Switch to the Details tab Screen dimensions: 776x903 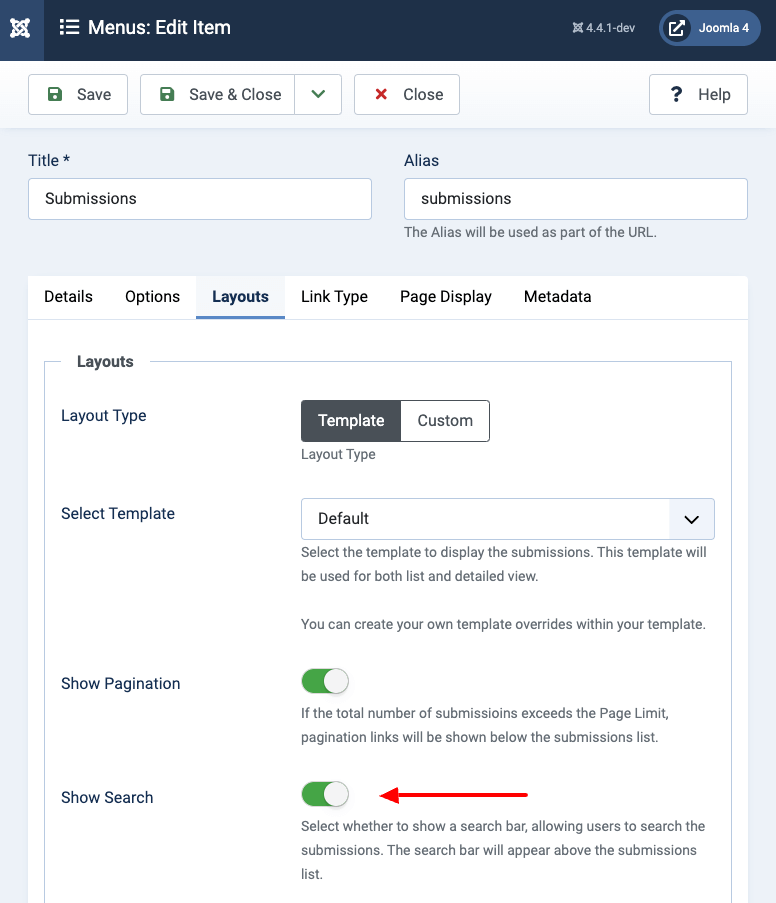click(69, 297)
